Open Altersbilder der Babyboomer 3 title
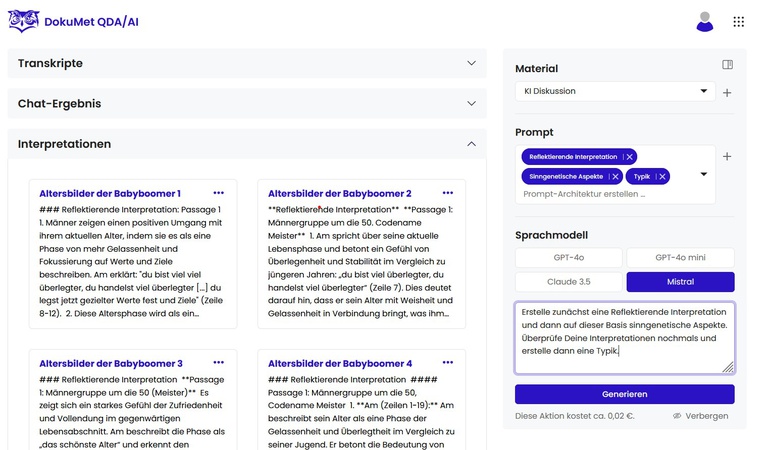This screenshot has width=768, height=450. (x=111, y=363)
